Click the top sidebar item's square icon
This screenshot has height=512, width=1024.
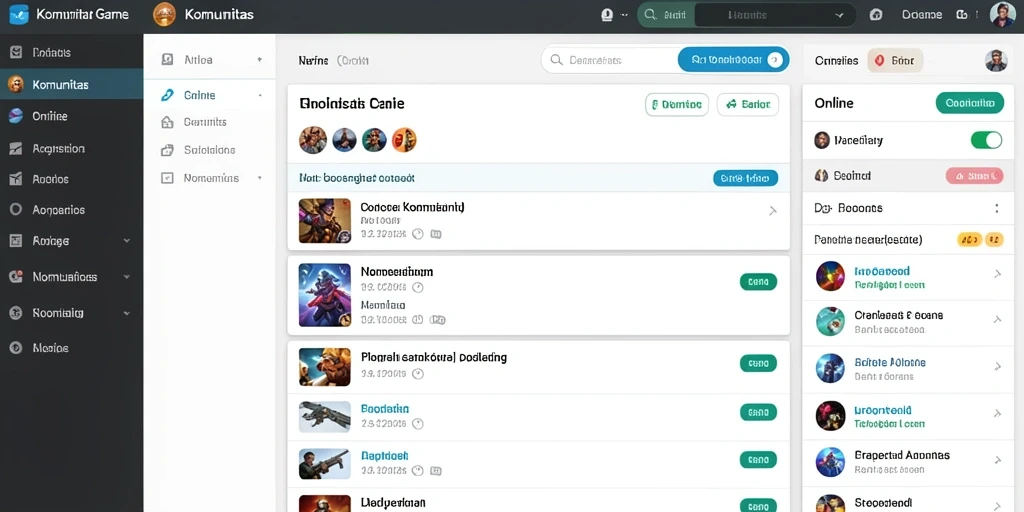tap(16, 53)
